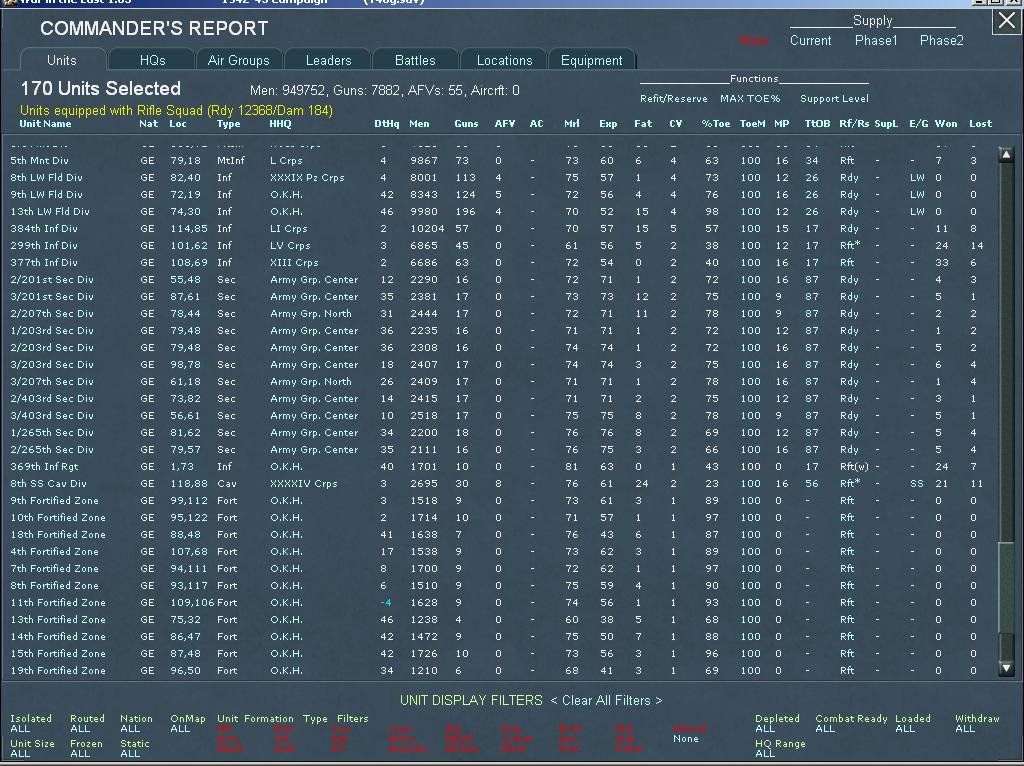1024x766 pixels.
Task: Sort by the DtHq column header
Action: (x=387, y=123)
